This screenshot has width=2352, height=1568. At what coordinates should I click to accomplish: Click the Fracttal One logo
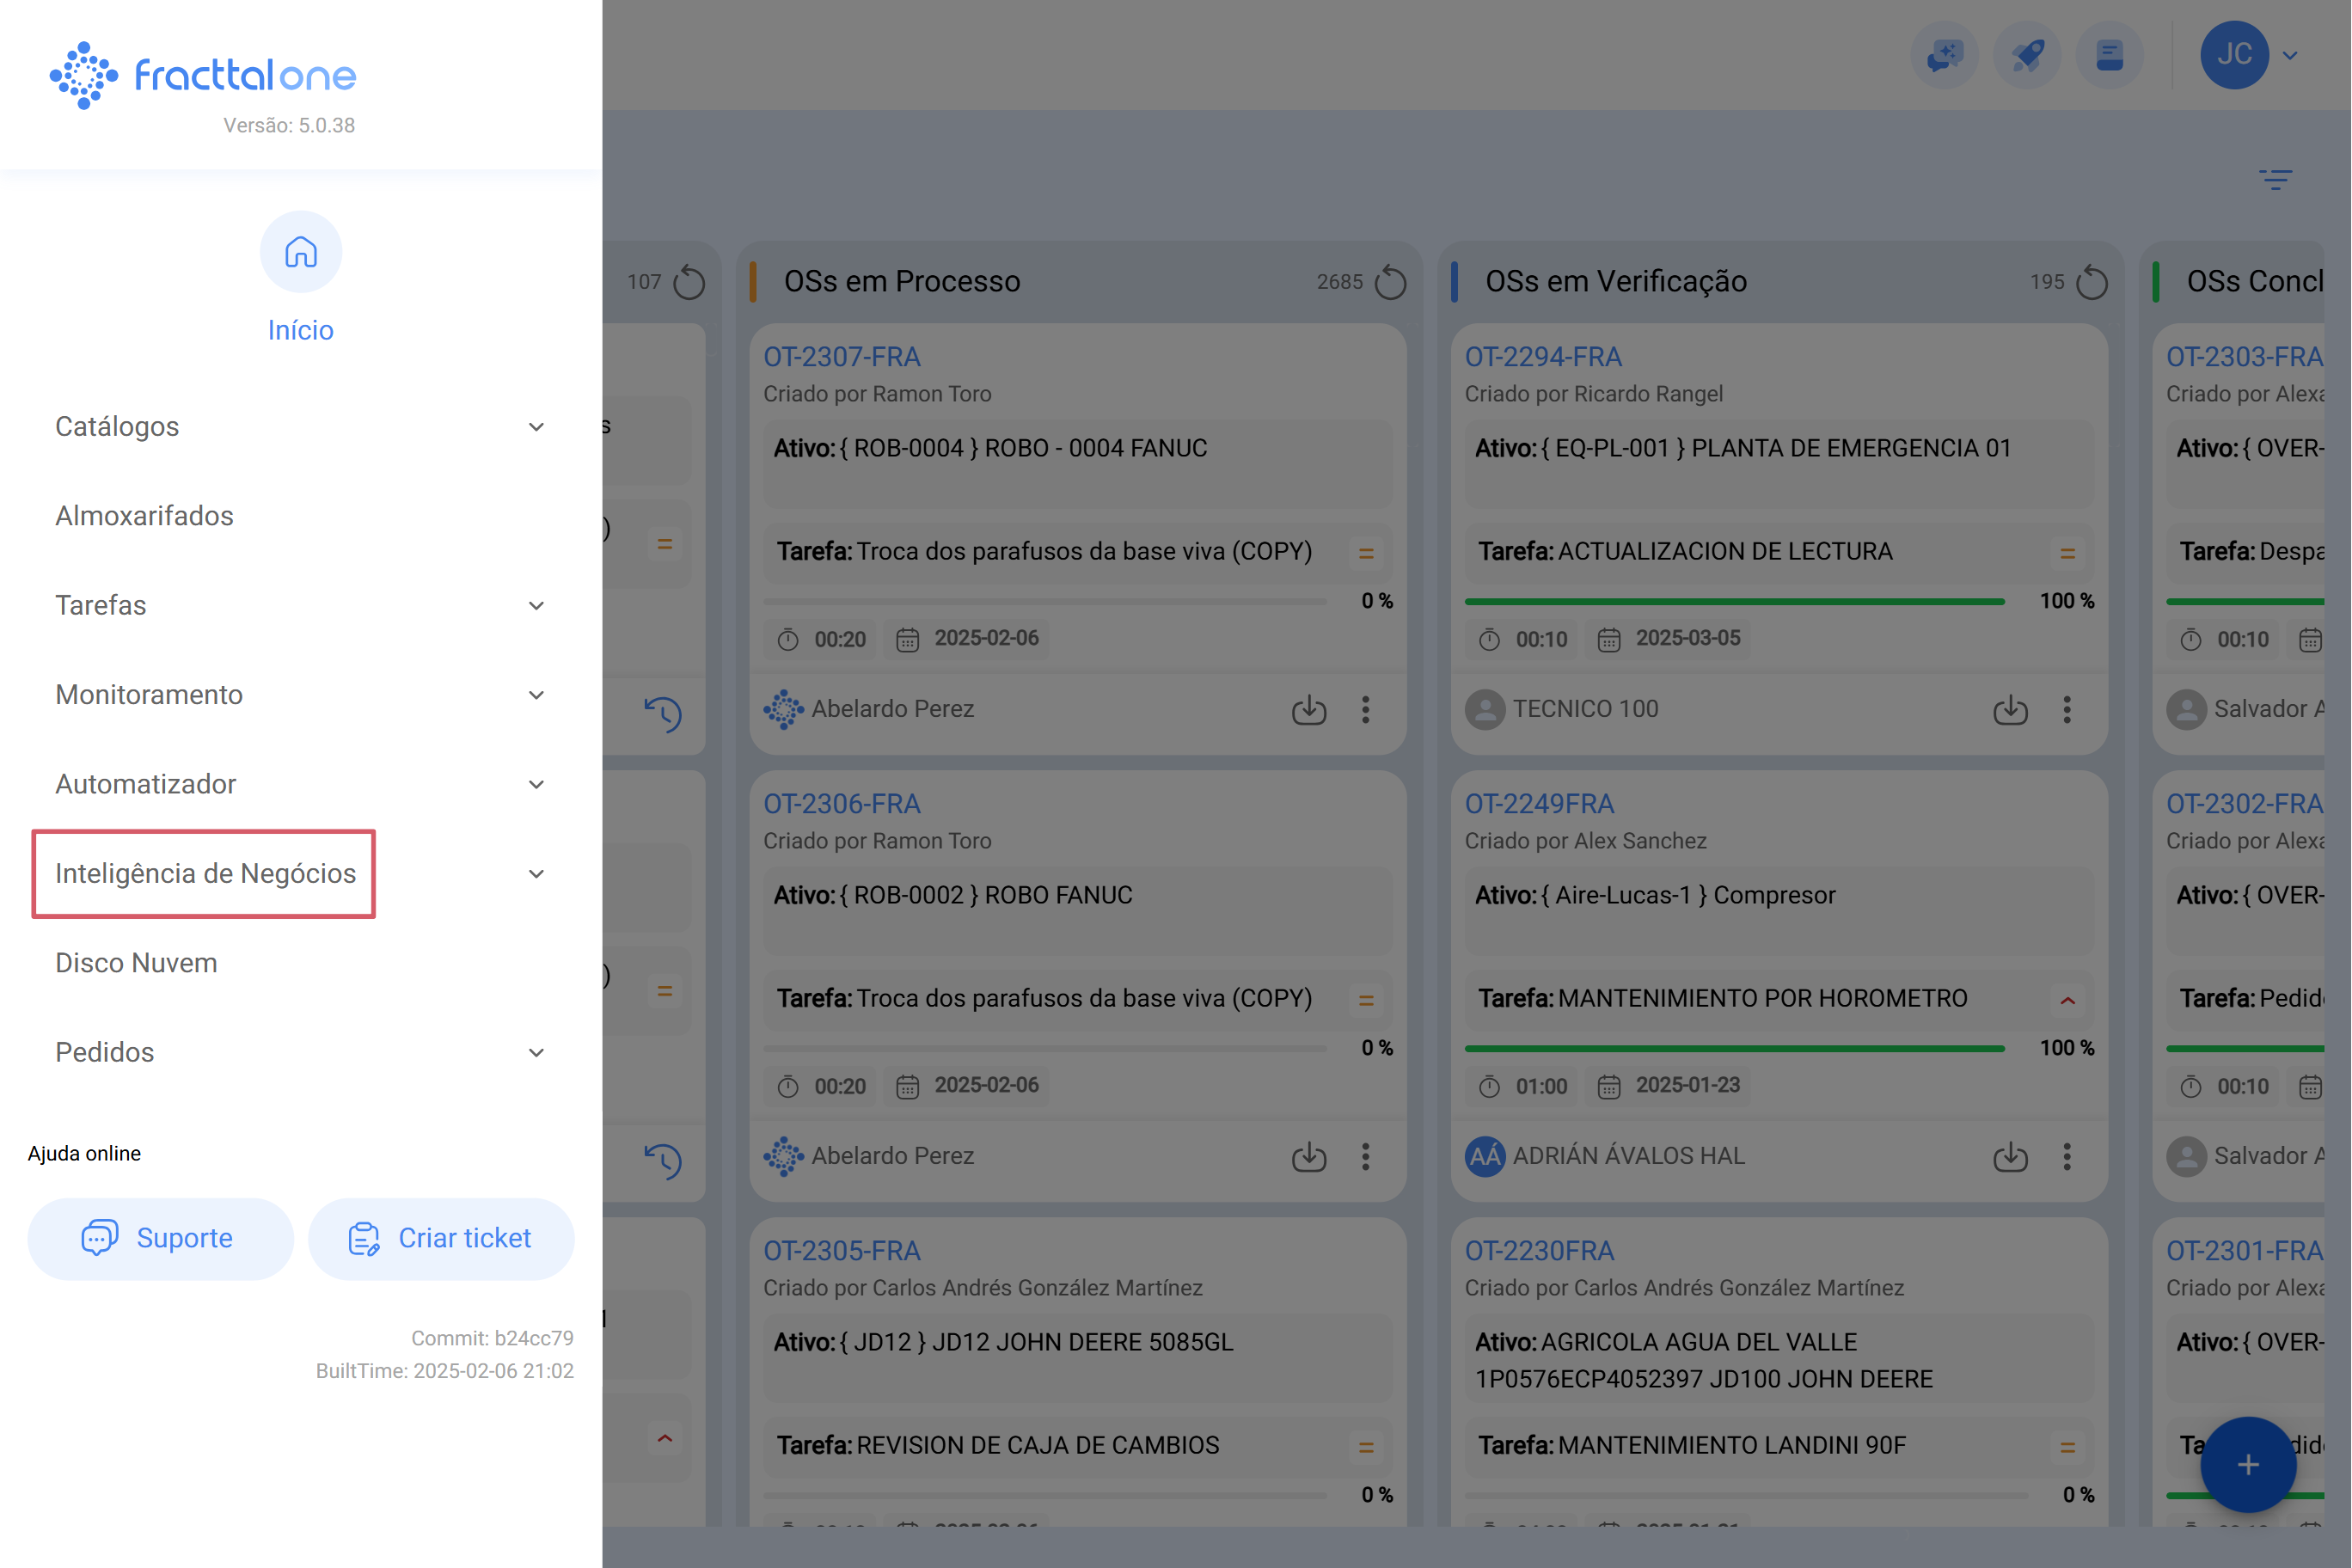click(x=203, y=74)
